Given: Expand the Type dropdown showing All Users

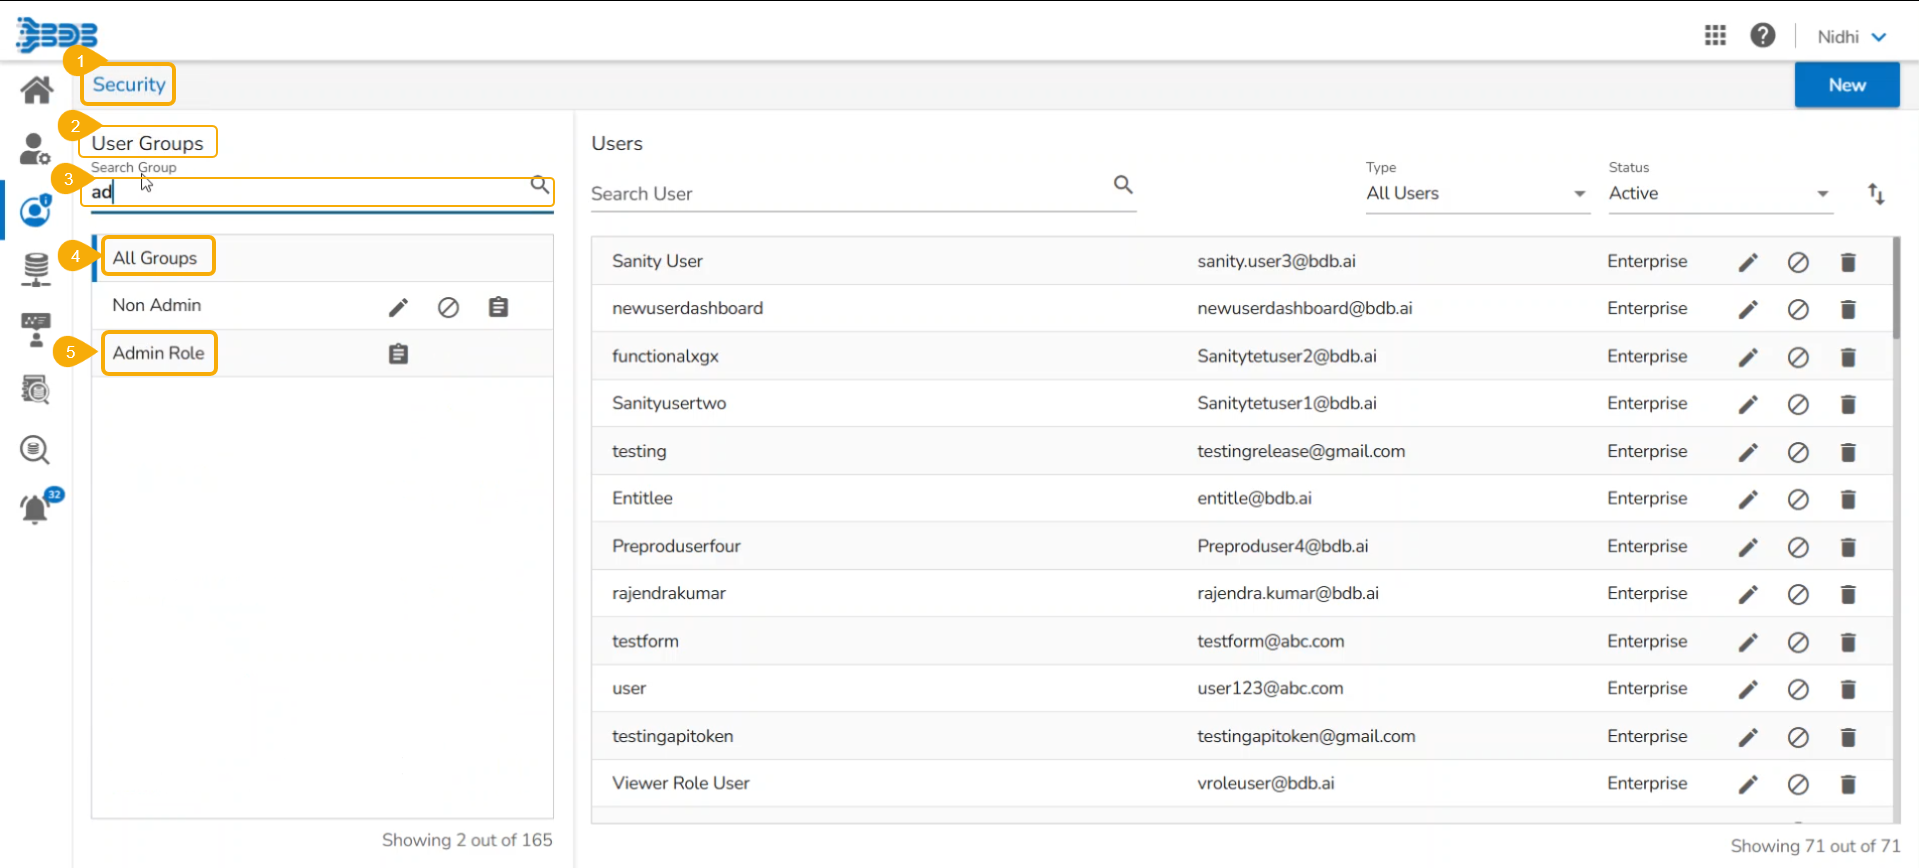Looking at the screenshot, I should [x=1476, y=194].
